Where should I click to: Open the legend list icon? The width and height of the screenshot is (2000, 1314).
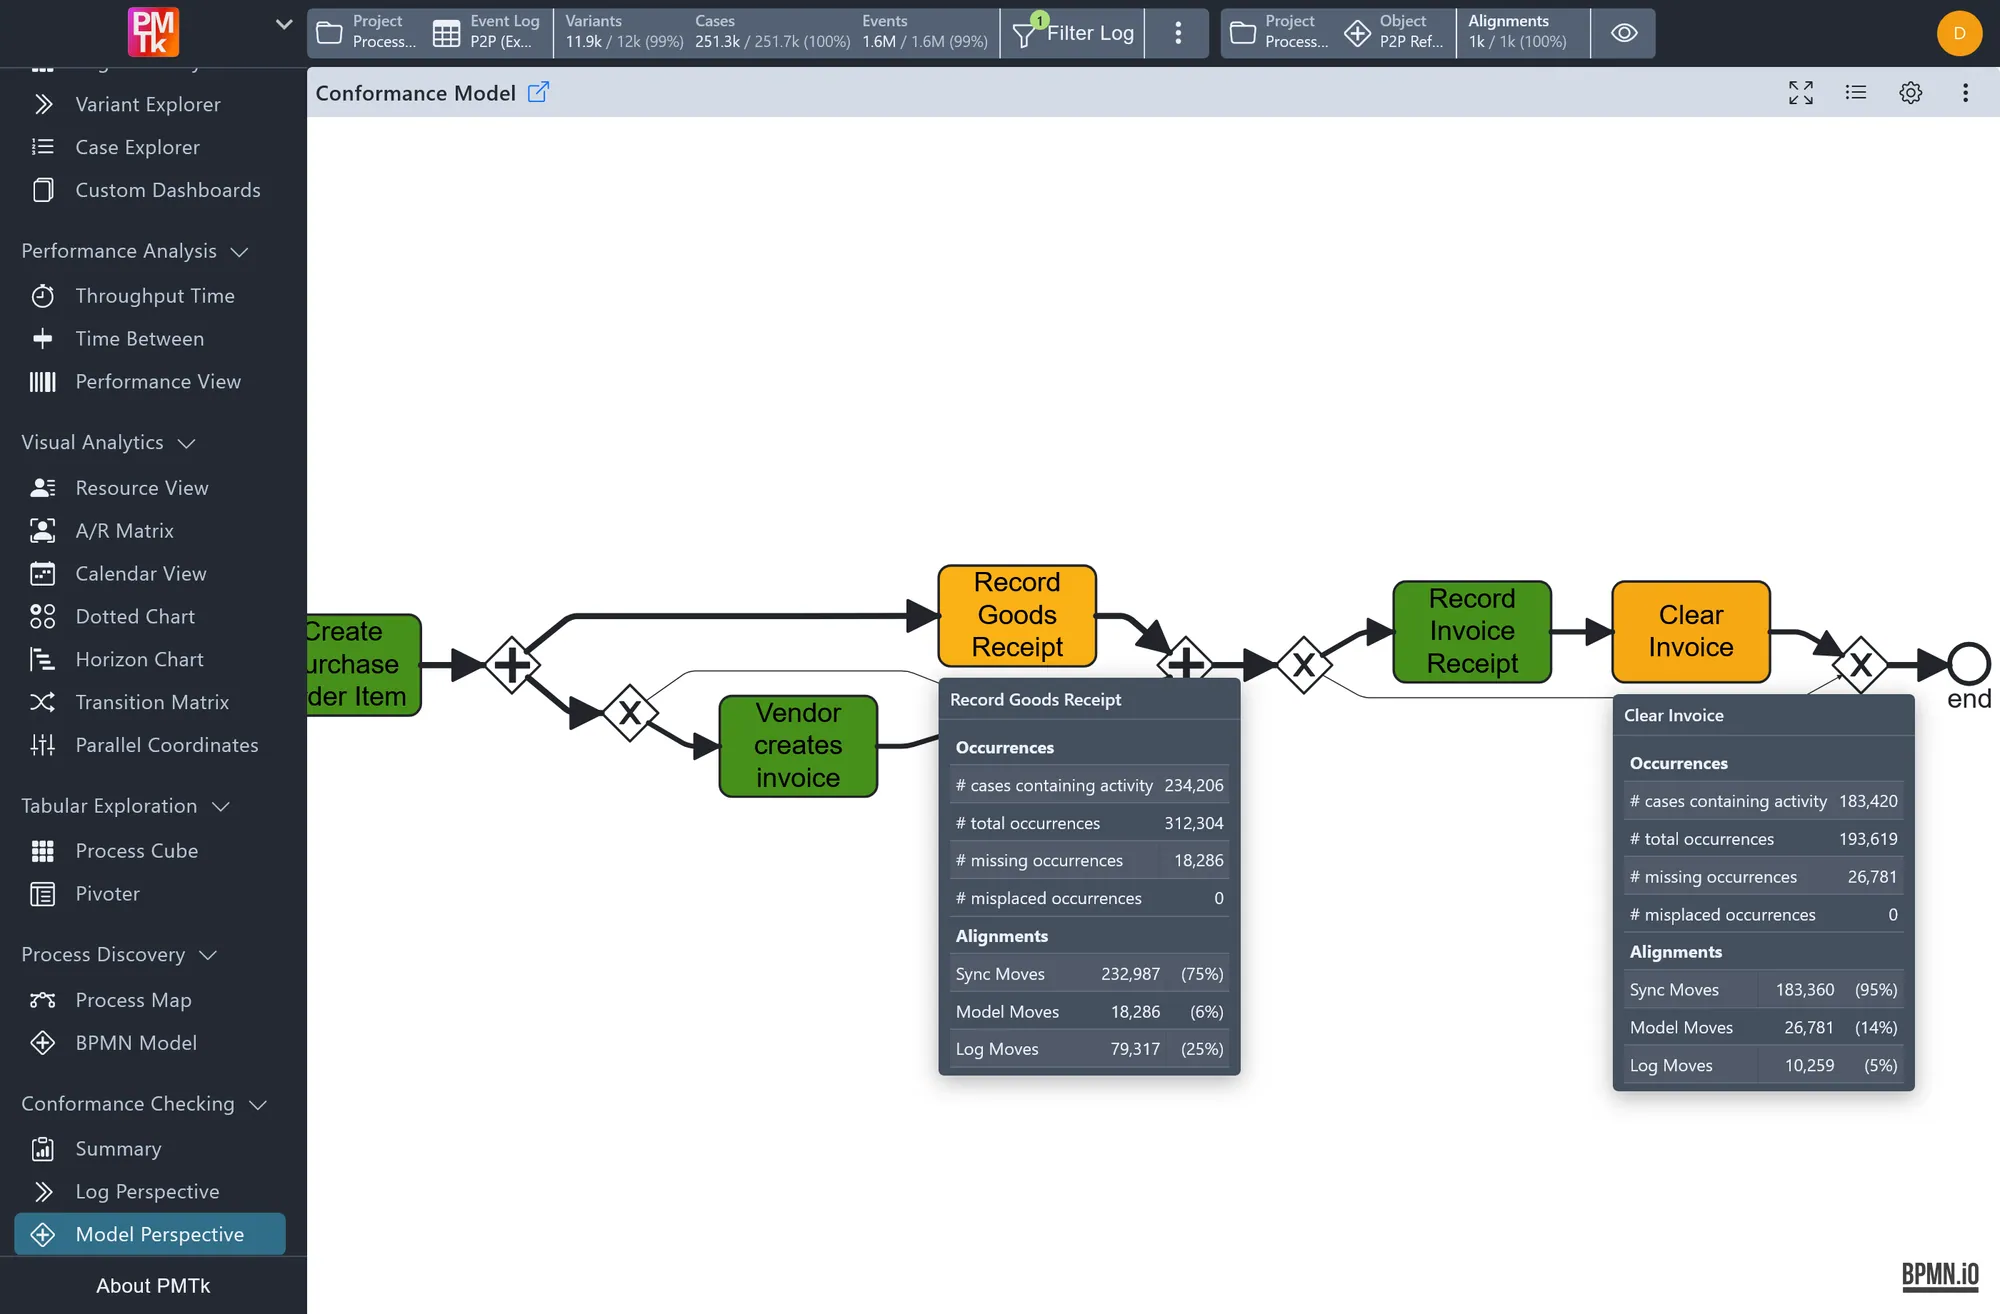pyautogui.click(x=1856, y=92)
